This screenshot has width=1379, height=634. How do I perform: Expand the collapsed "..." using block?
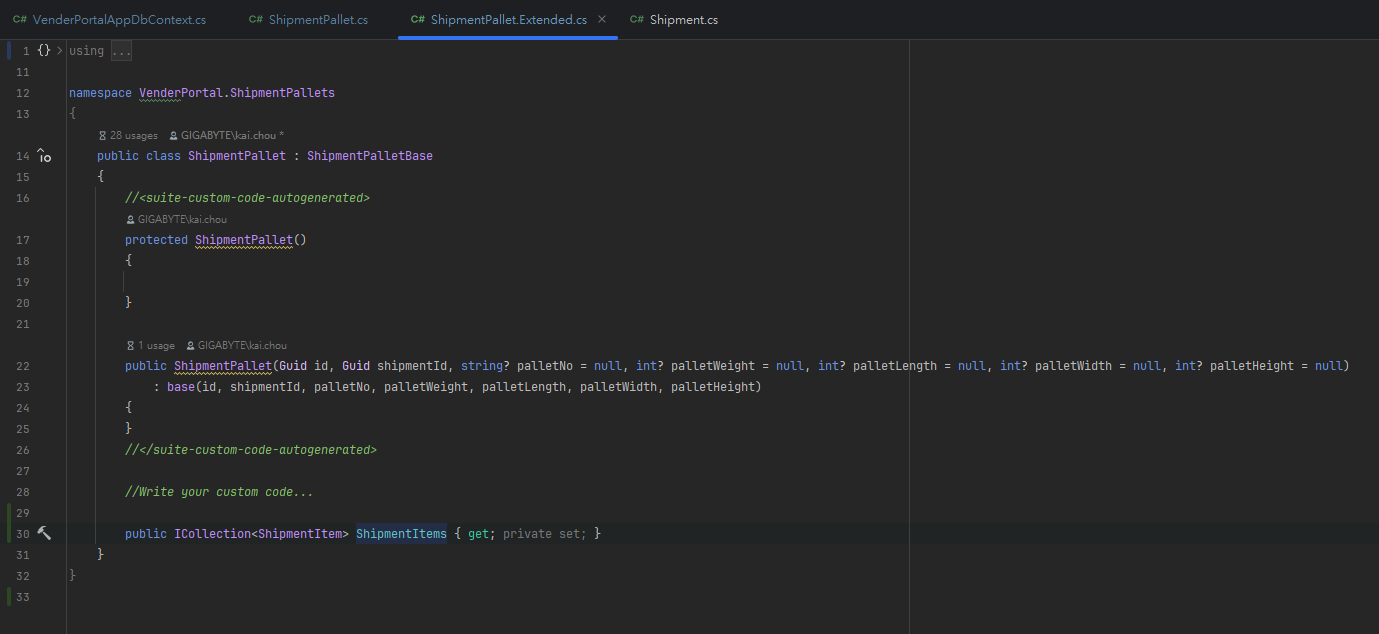click(x=121, y=51)
